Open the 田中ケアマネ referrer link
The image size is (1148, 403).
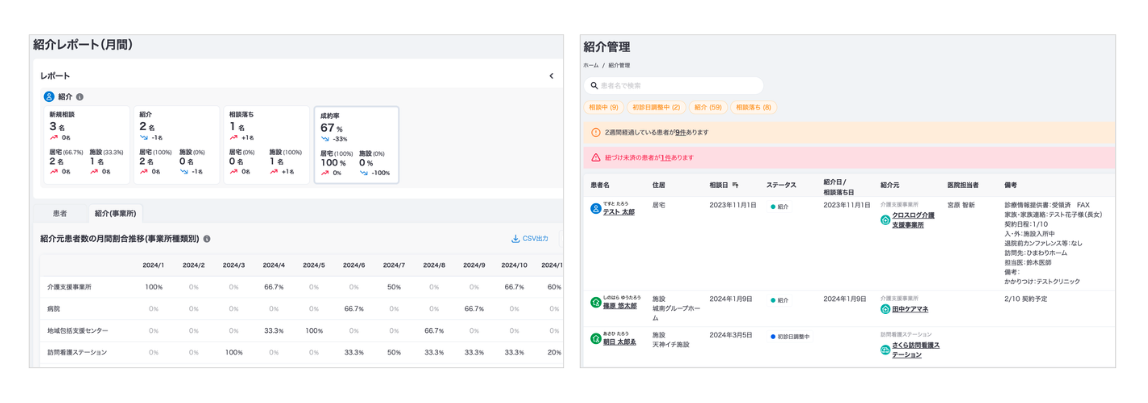(x=910, y=309)
